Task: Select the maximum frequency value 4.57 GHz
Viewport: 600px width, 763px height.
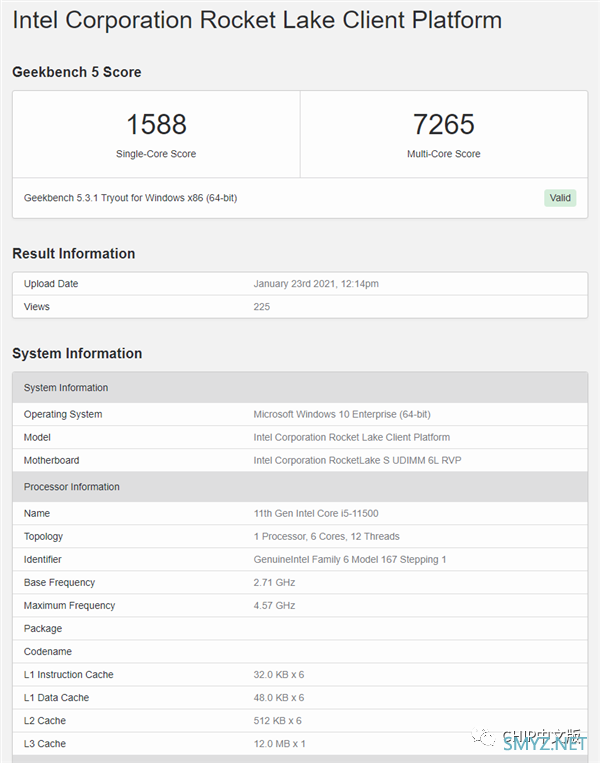Action: (274, 605)
